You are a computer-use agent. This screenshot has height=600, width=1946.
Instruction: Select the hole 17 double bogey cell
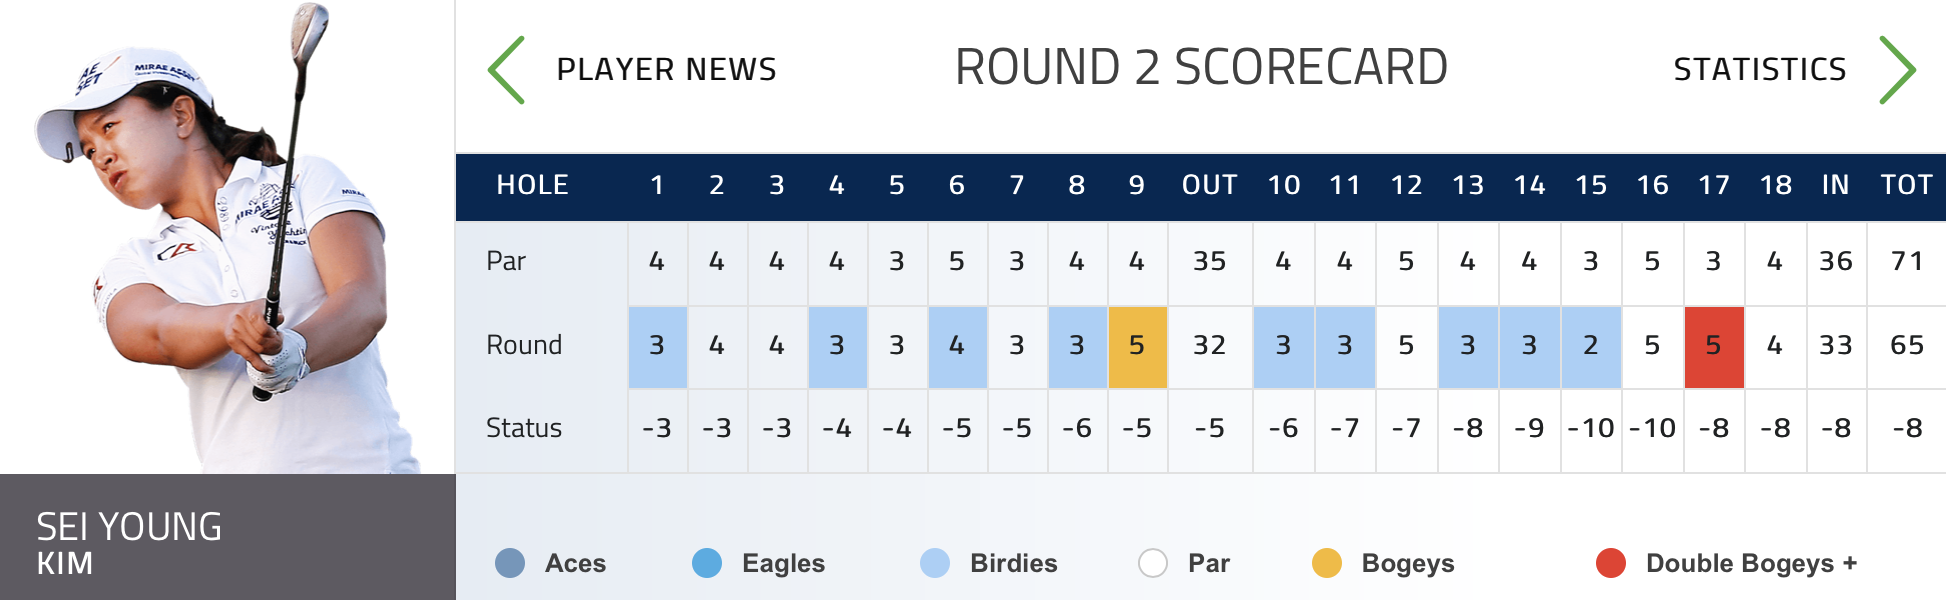(1714, 347)
